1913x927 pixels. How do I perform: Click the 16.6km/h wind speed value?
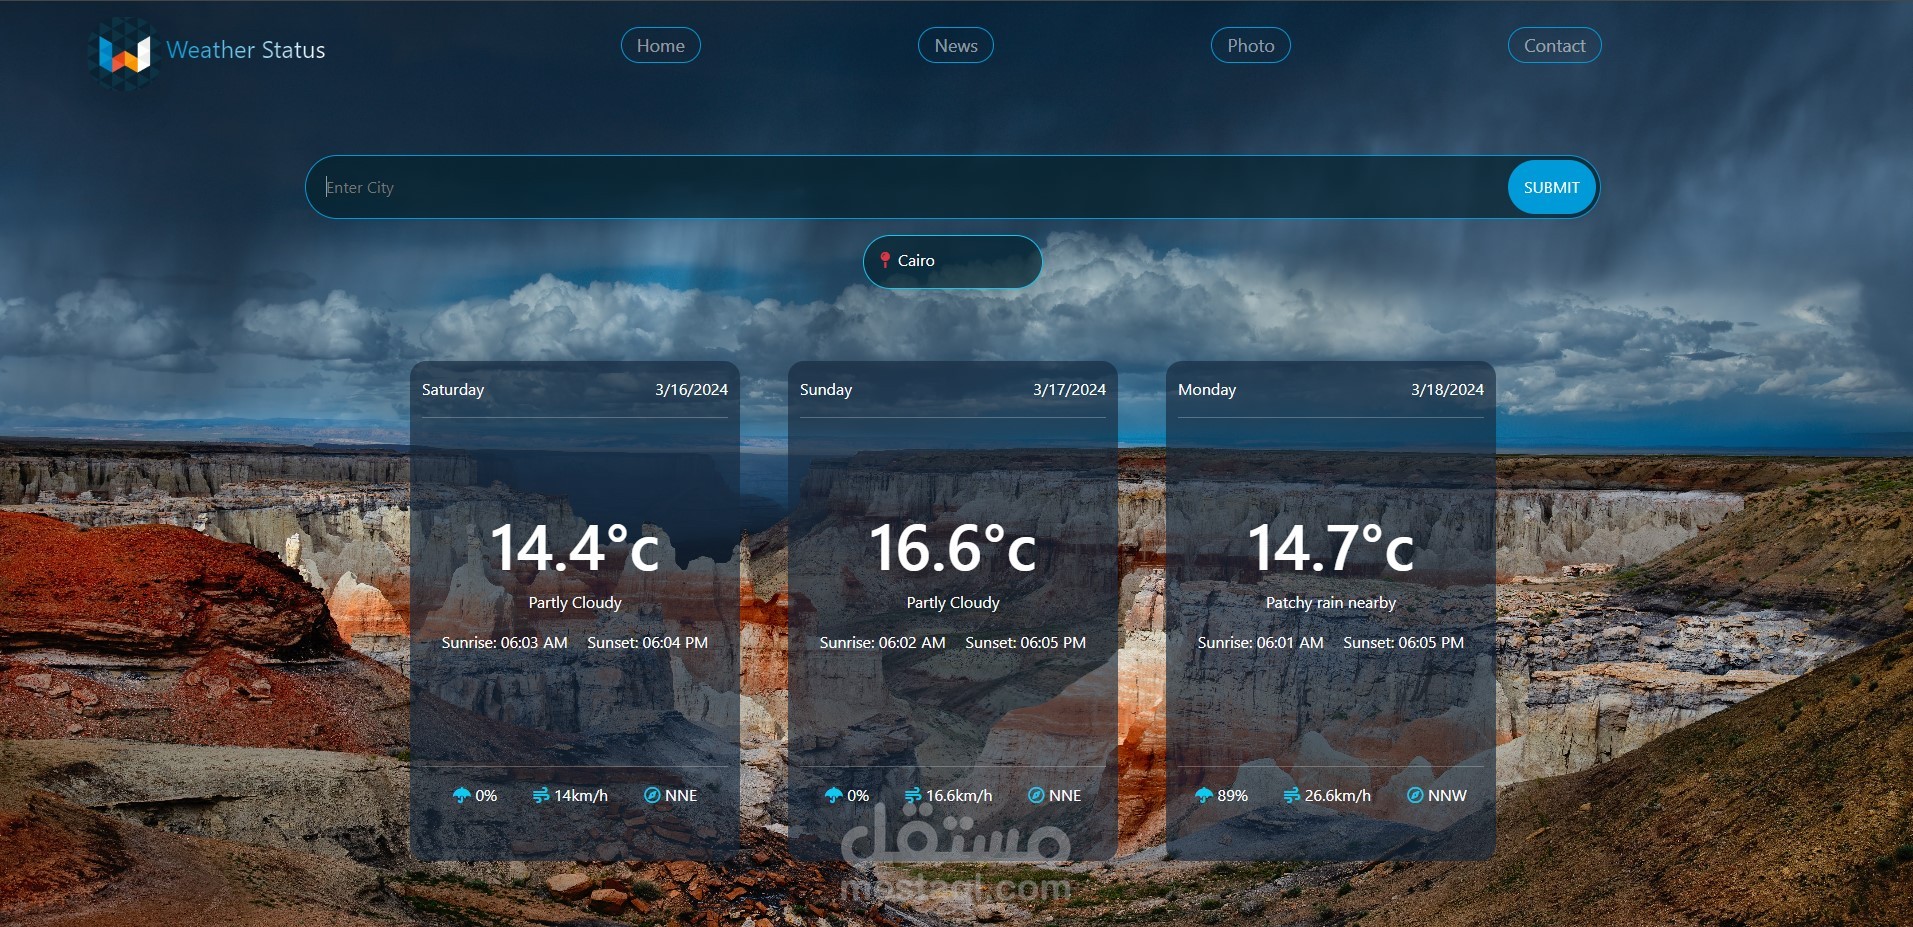pyautogui.click(x=959, y=795)
